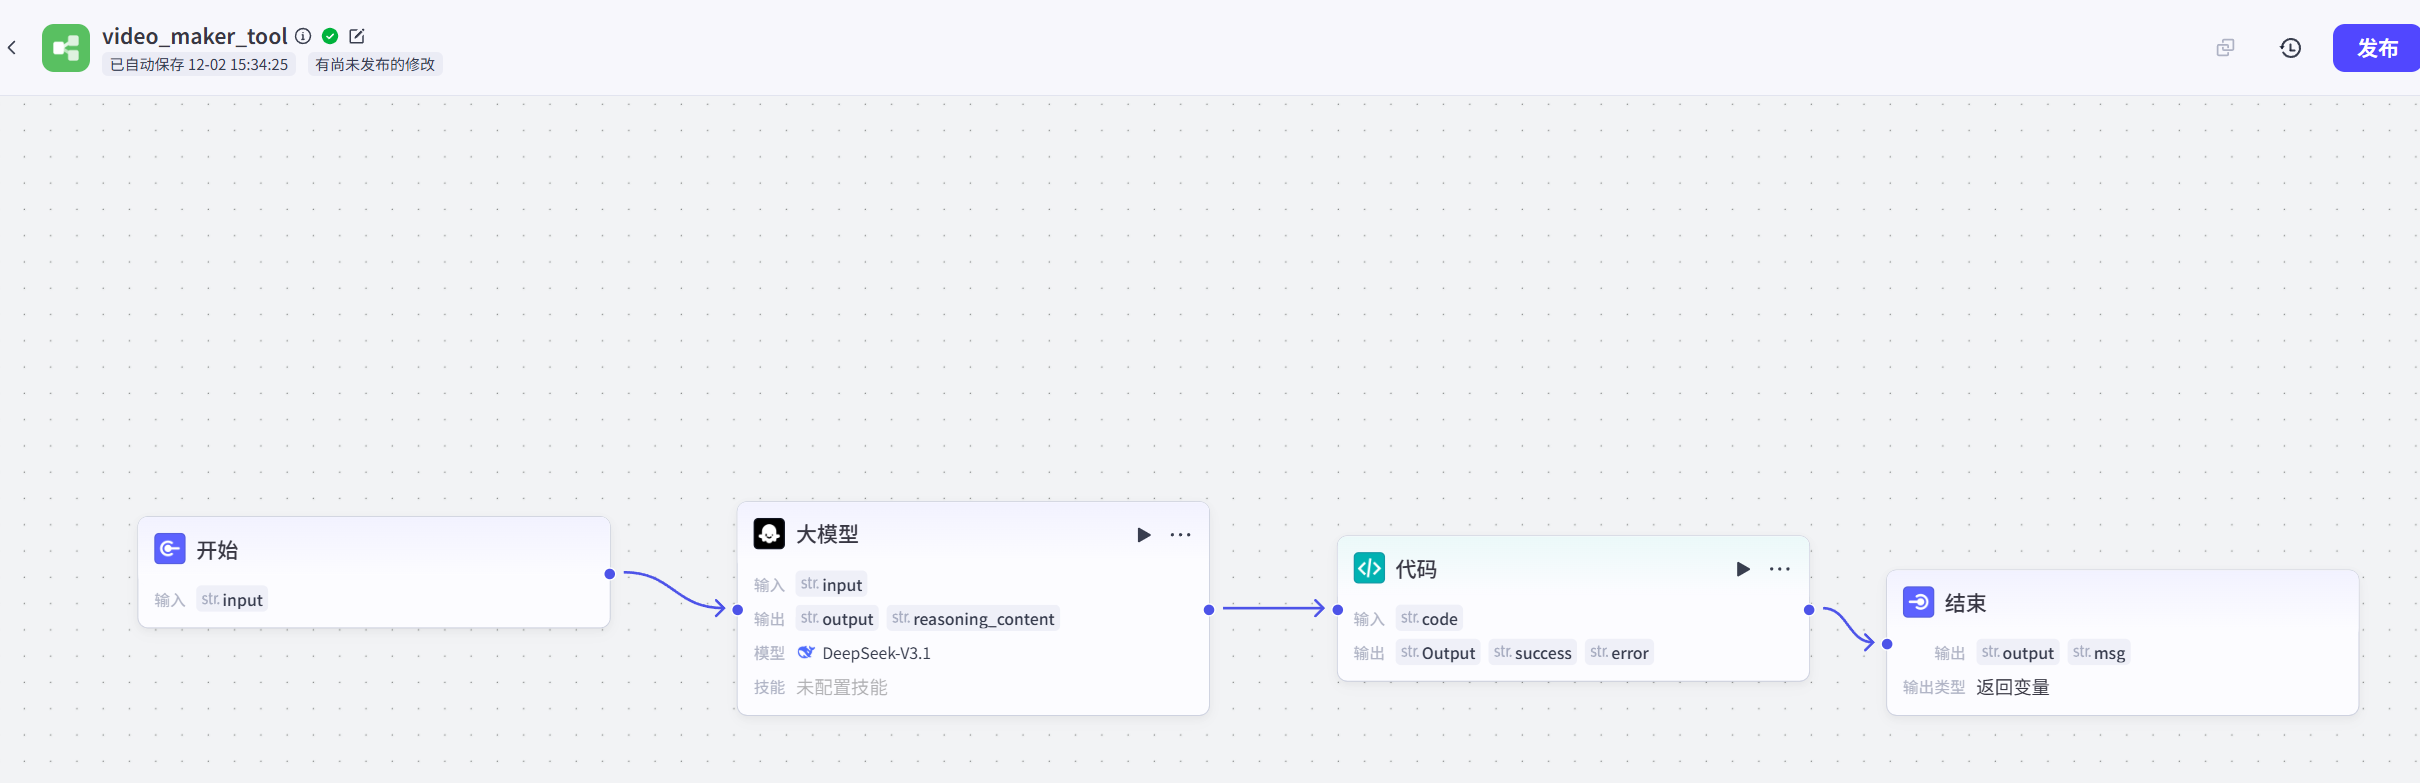Click the 开始 node input variable tag
Viewport: 2420px width, 783px height.
(232, 600)
